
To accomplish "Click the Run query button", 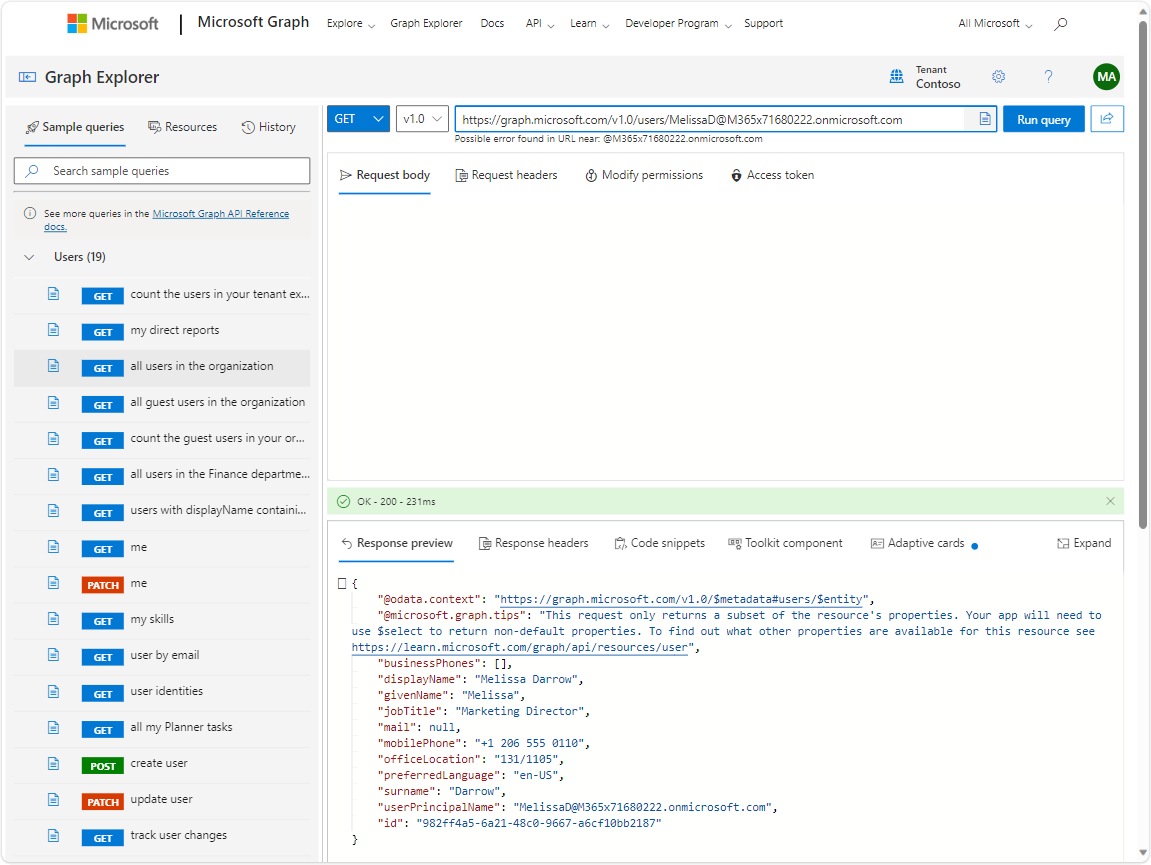I will pyautogui.click(x=1043, y=119).
